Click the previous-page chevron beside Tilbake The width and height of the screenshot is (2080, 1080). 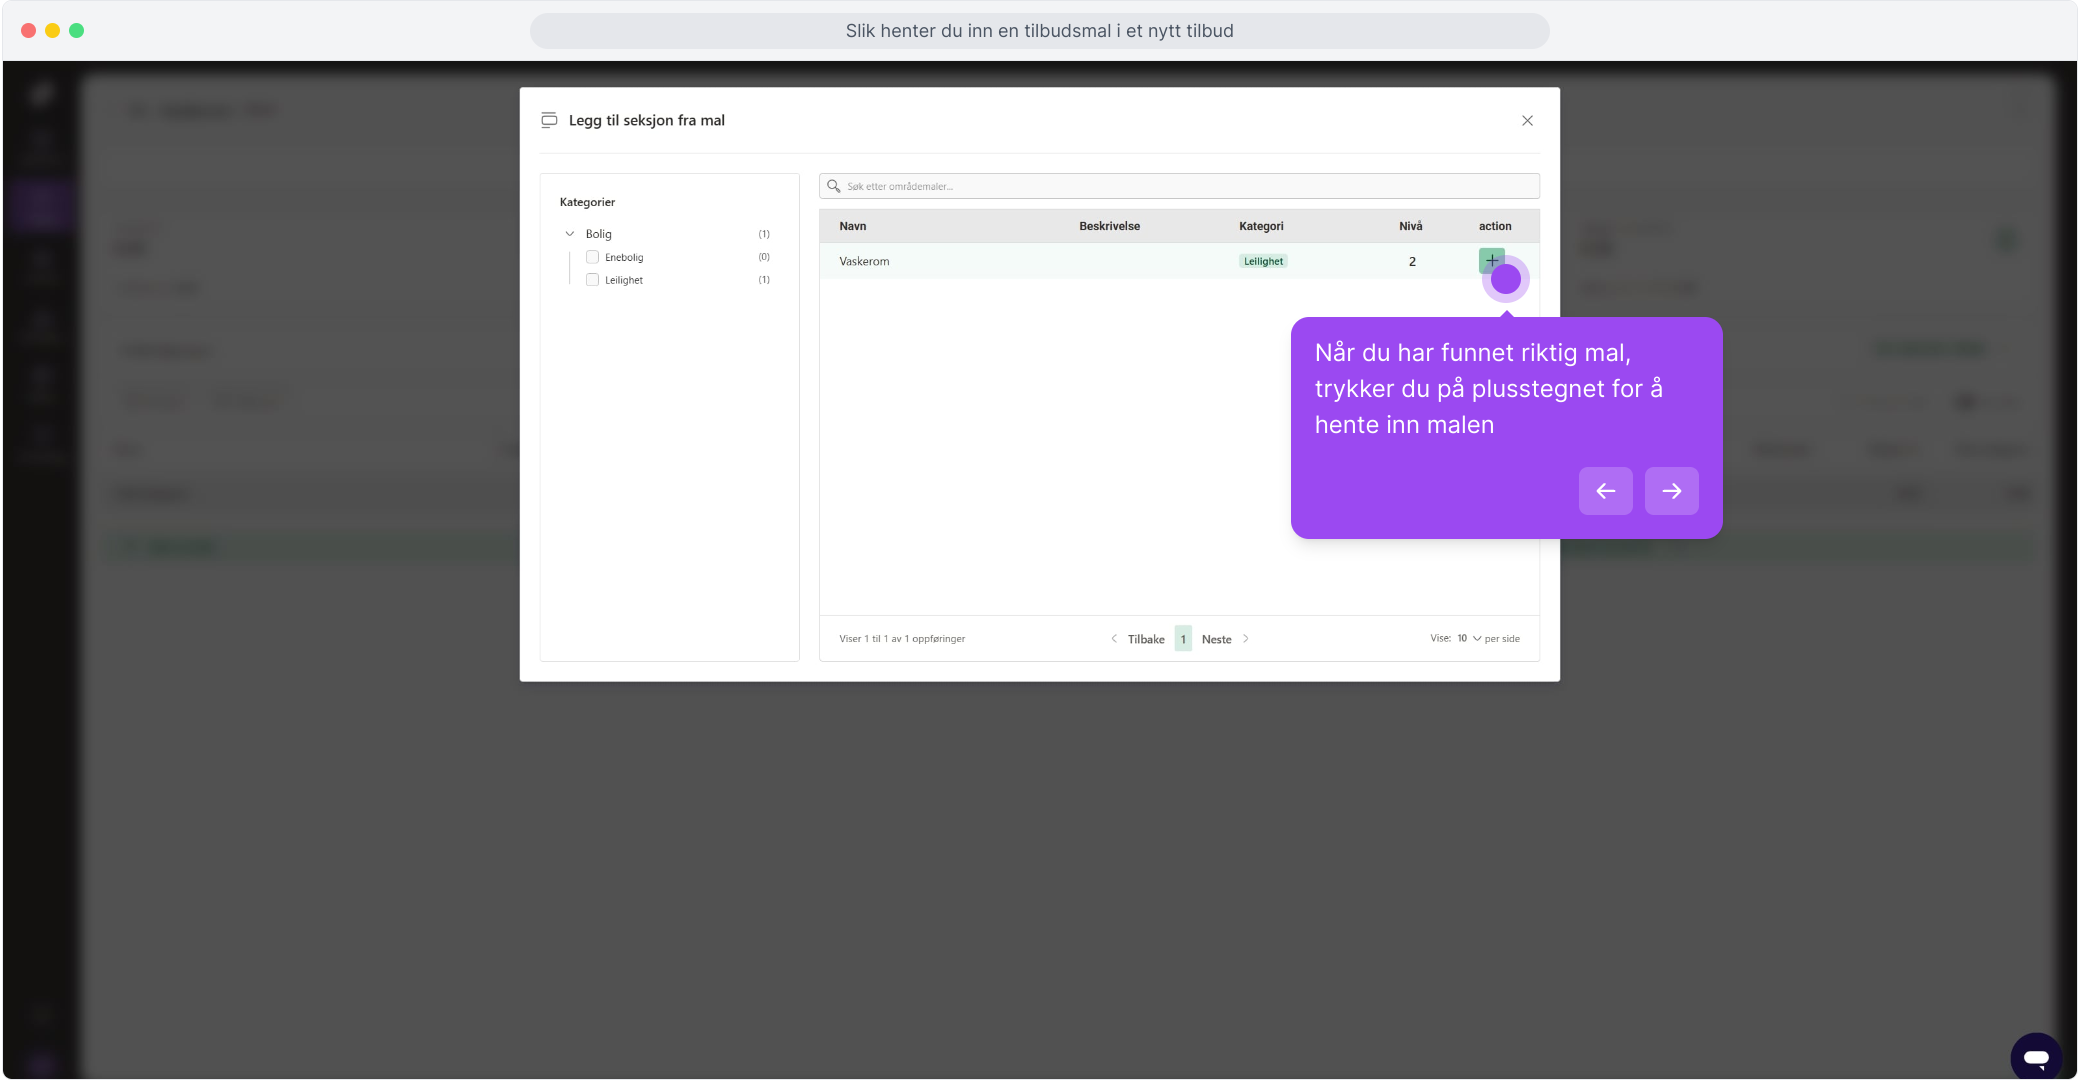tap(1114, 639)
